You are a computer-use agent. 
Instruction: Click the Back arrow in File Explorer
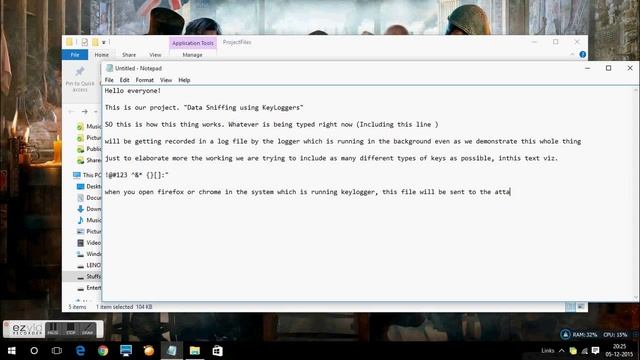[x=71, y=111]
